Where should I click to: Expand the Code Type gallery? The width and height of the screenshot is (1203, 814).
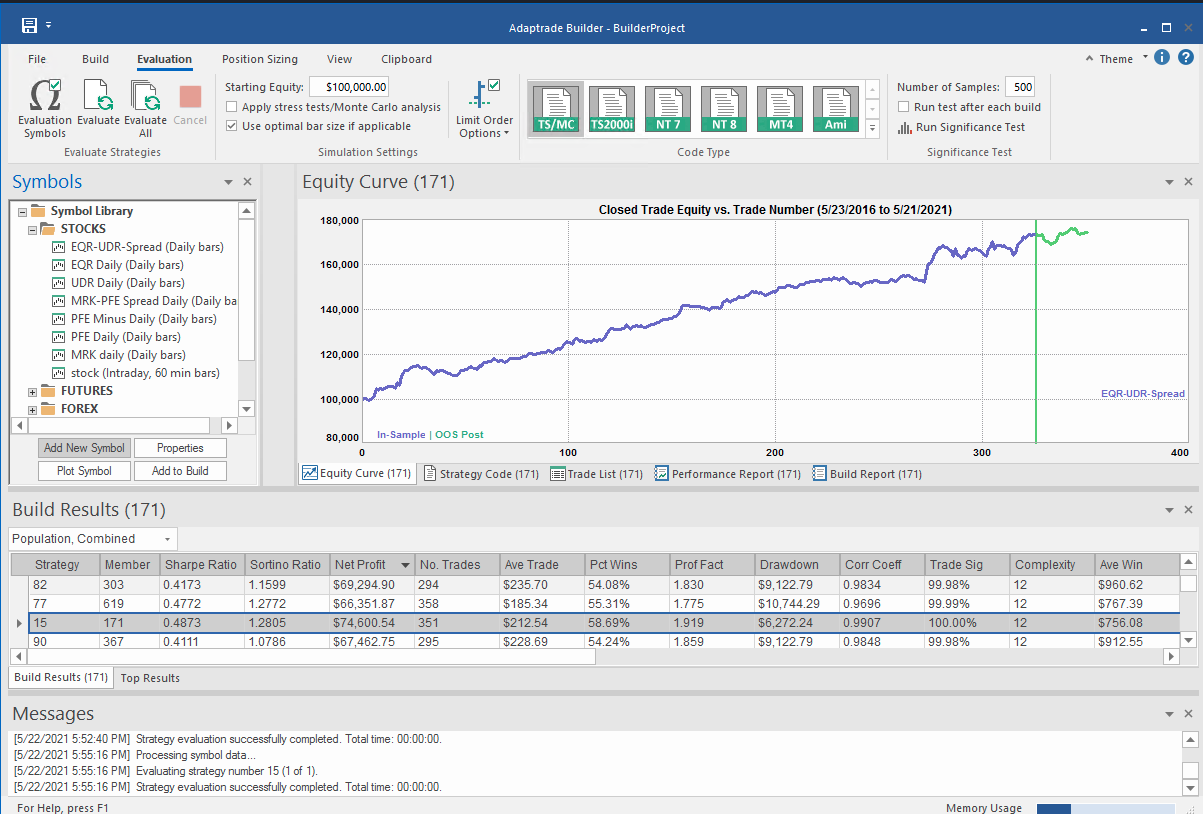pyautogui.click(x=872, y=128)
